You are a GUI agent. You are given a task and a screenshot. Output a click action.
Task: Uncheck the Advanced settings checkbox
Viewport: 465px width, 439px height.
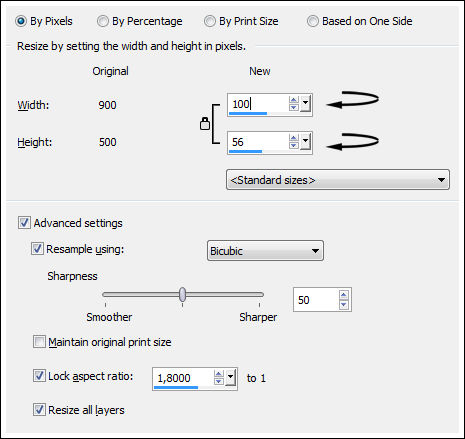tap(24, 223)
